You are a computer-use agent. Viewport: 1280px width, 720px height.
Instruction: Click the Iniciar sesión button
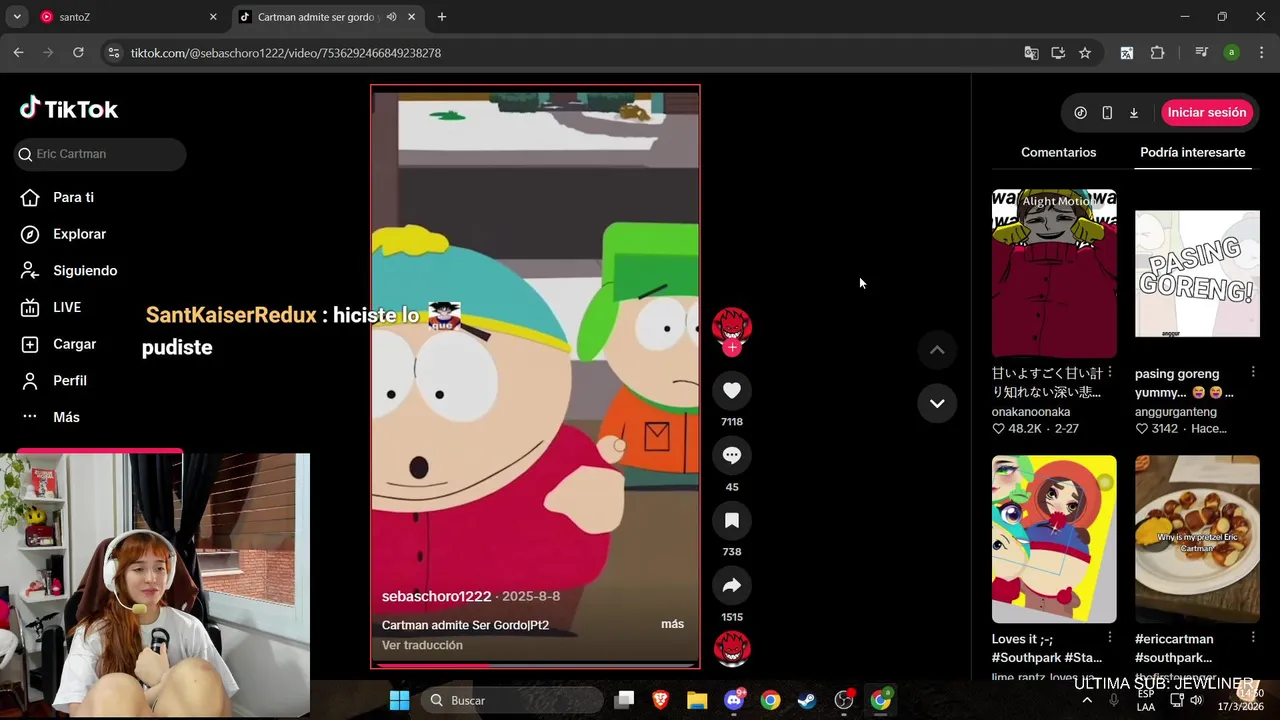point(1207,112)
